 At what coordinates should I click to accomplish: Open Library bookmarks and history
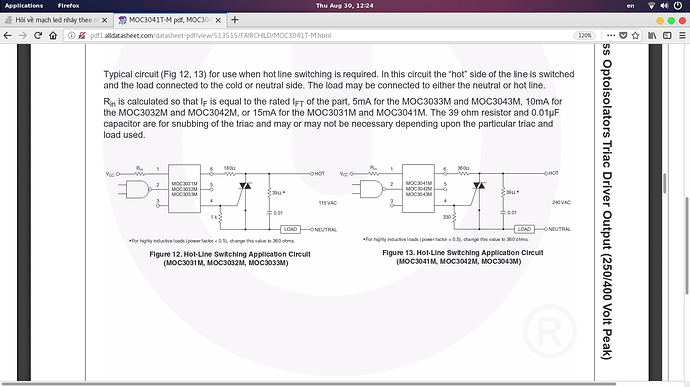click(652, 36)
